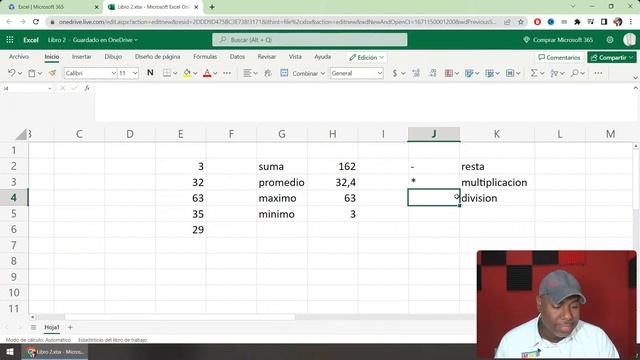
Task: Click the AutoSum sigma icon
Action: click(x=534, y=73)
